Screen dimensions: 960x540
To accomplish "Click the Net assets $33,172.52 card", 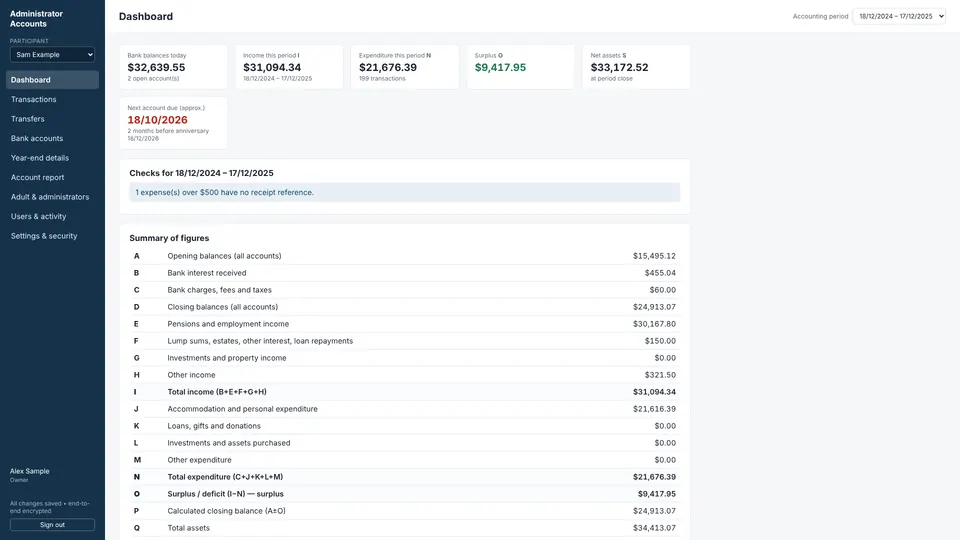I will click(636, 67).
